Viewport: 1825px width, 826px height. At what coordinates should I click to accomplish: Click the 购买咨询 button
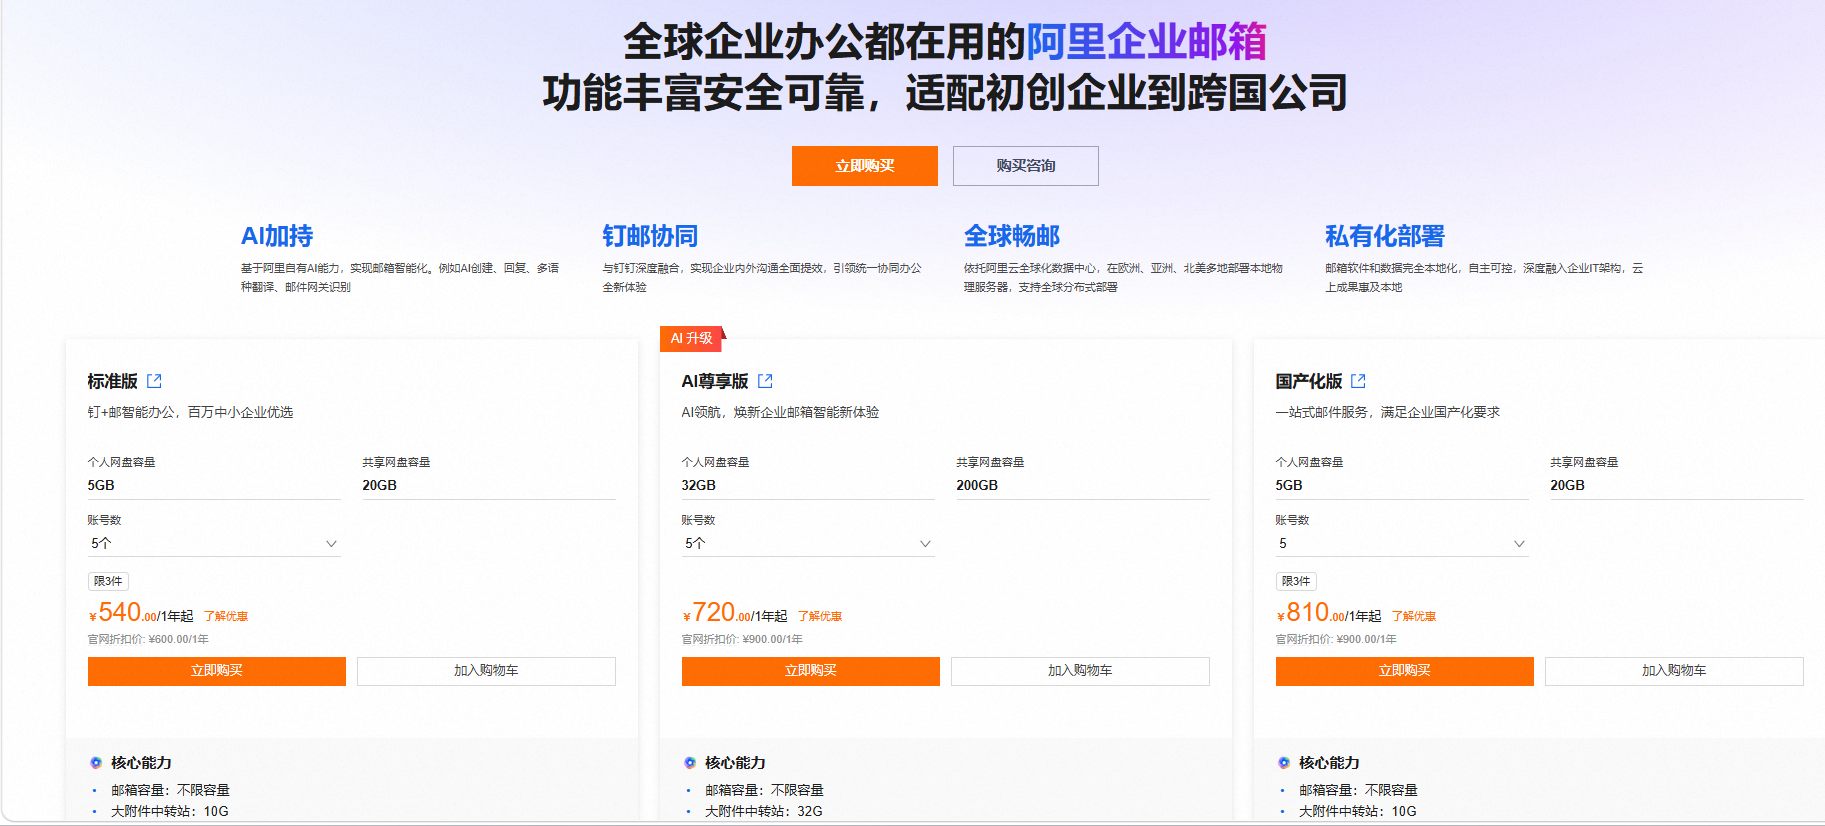click(1026, 166)
